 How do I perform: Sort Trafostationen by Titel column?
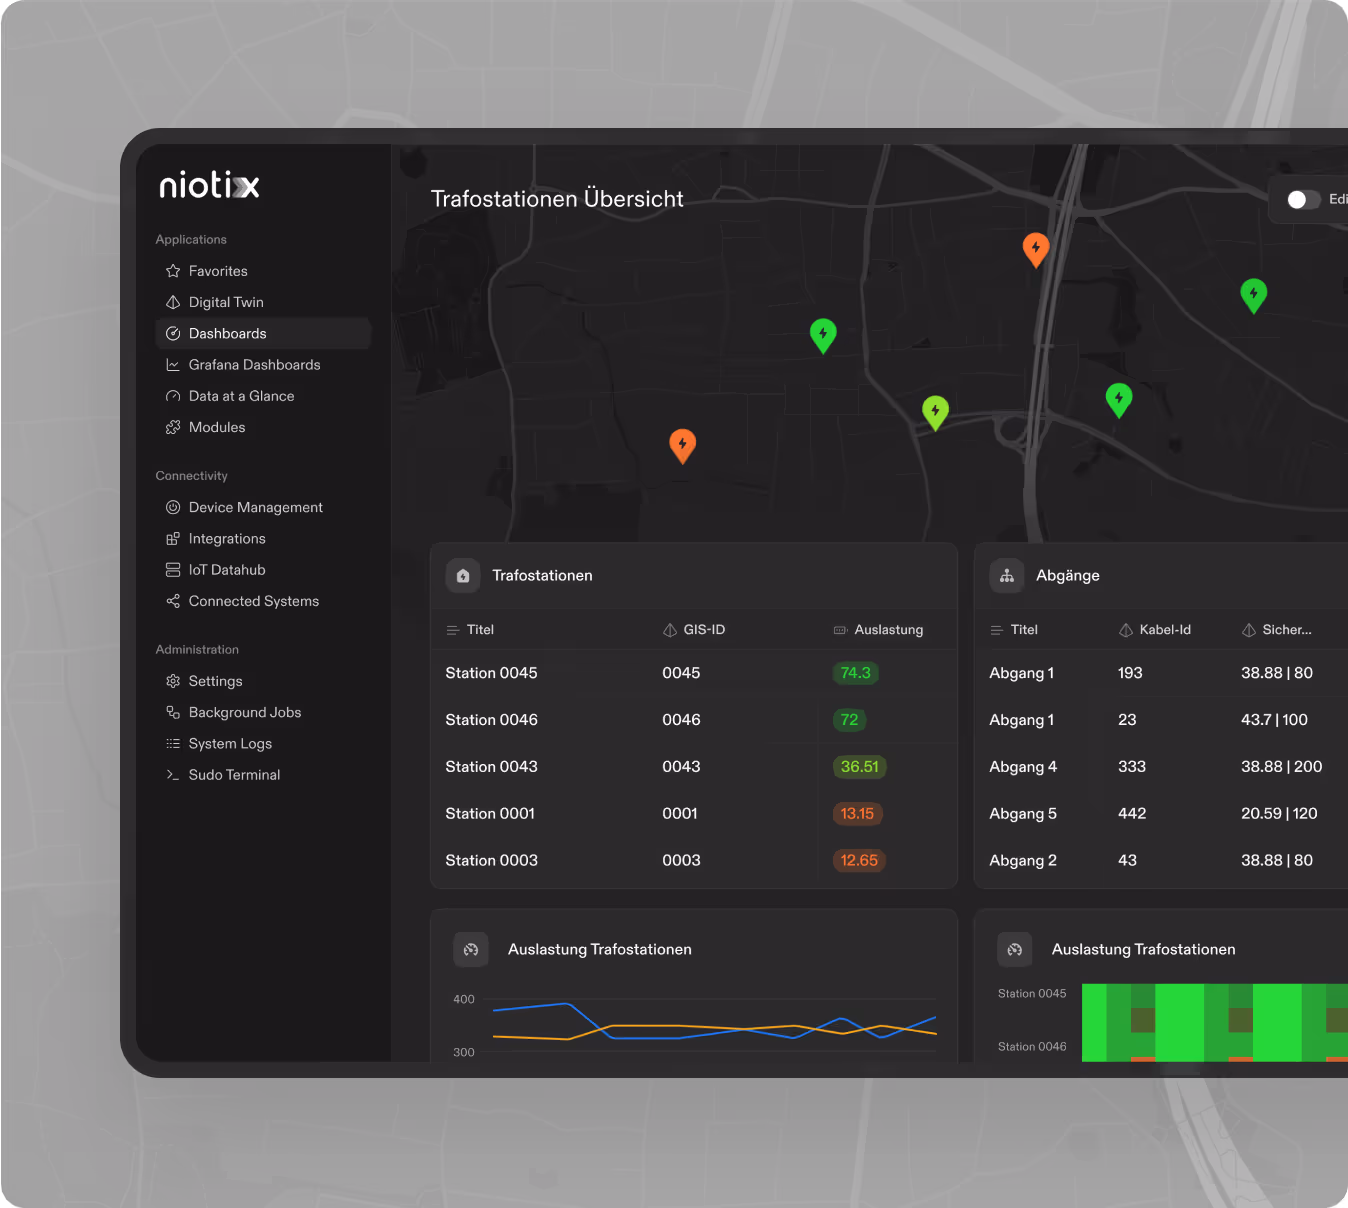coord(470,630)
